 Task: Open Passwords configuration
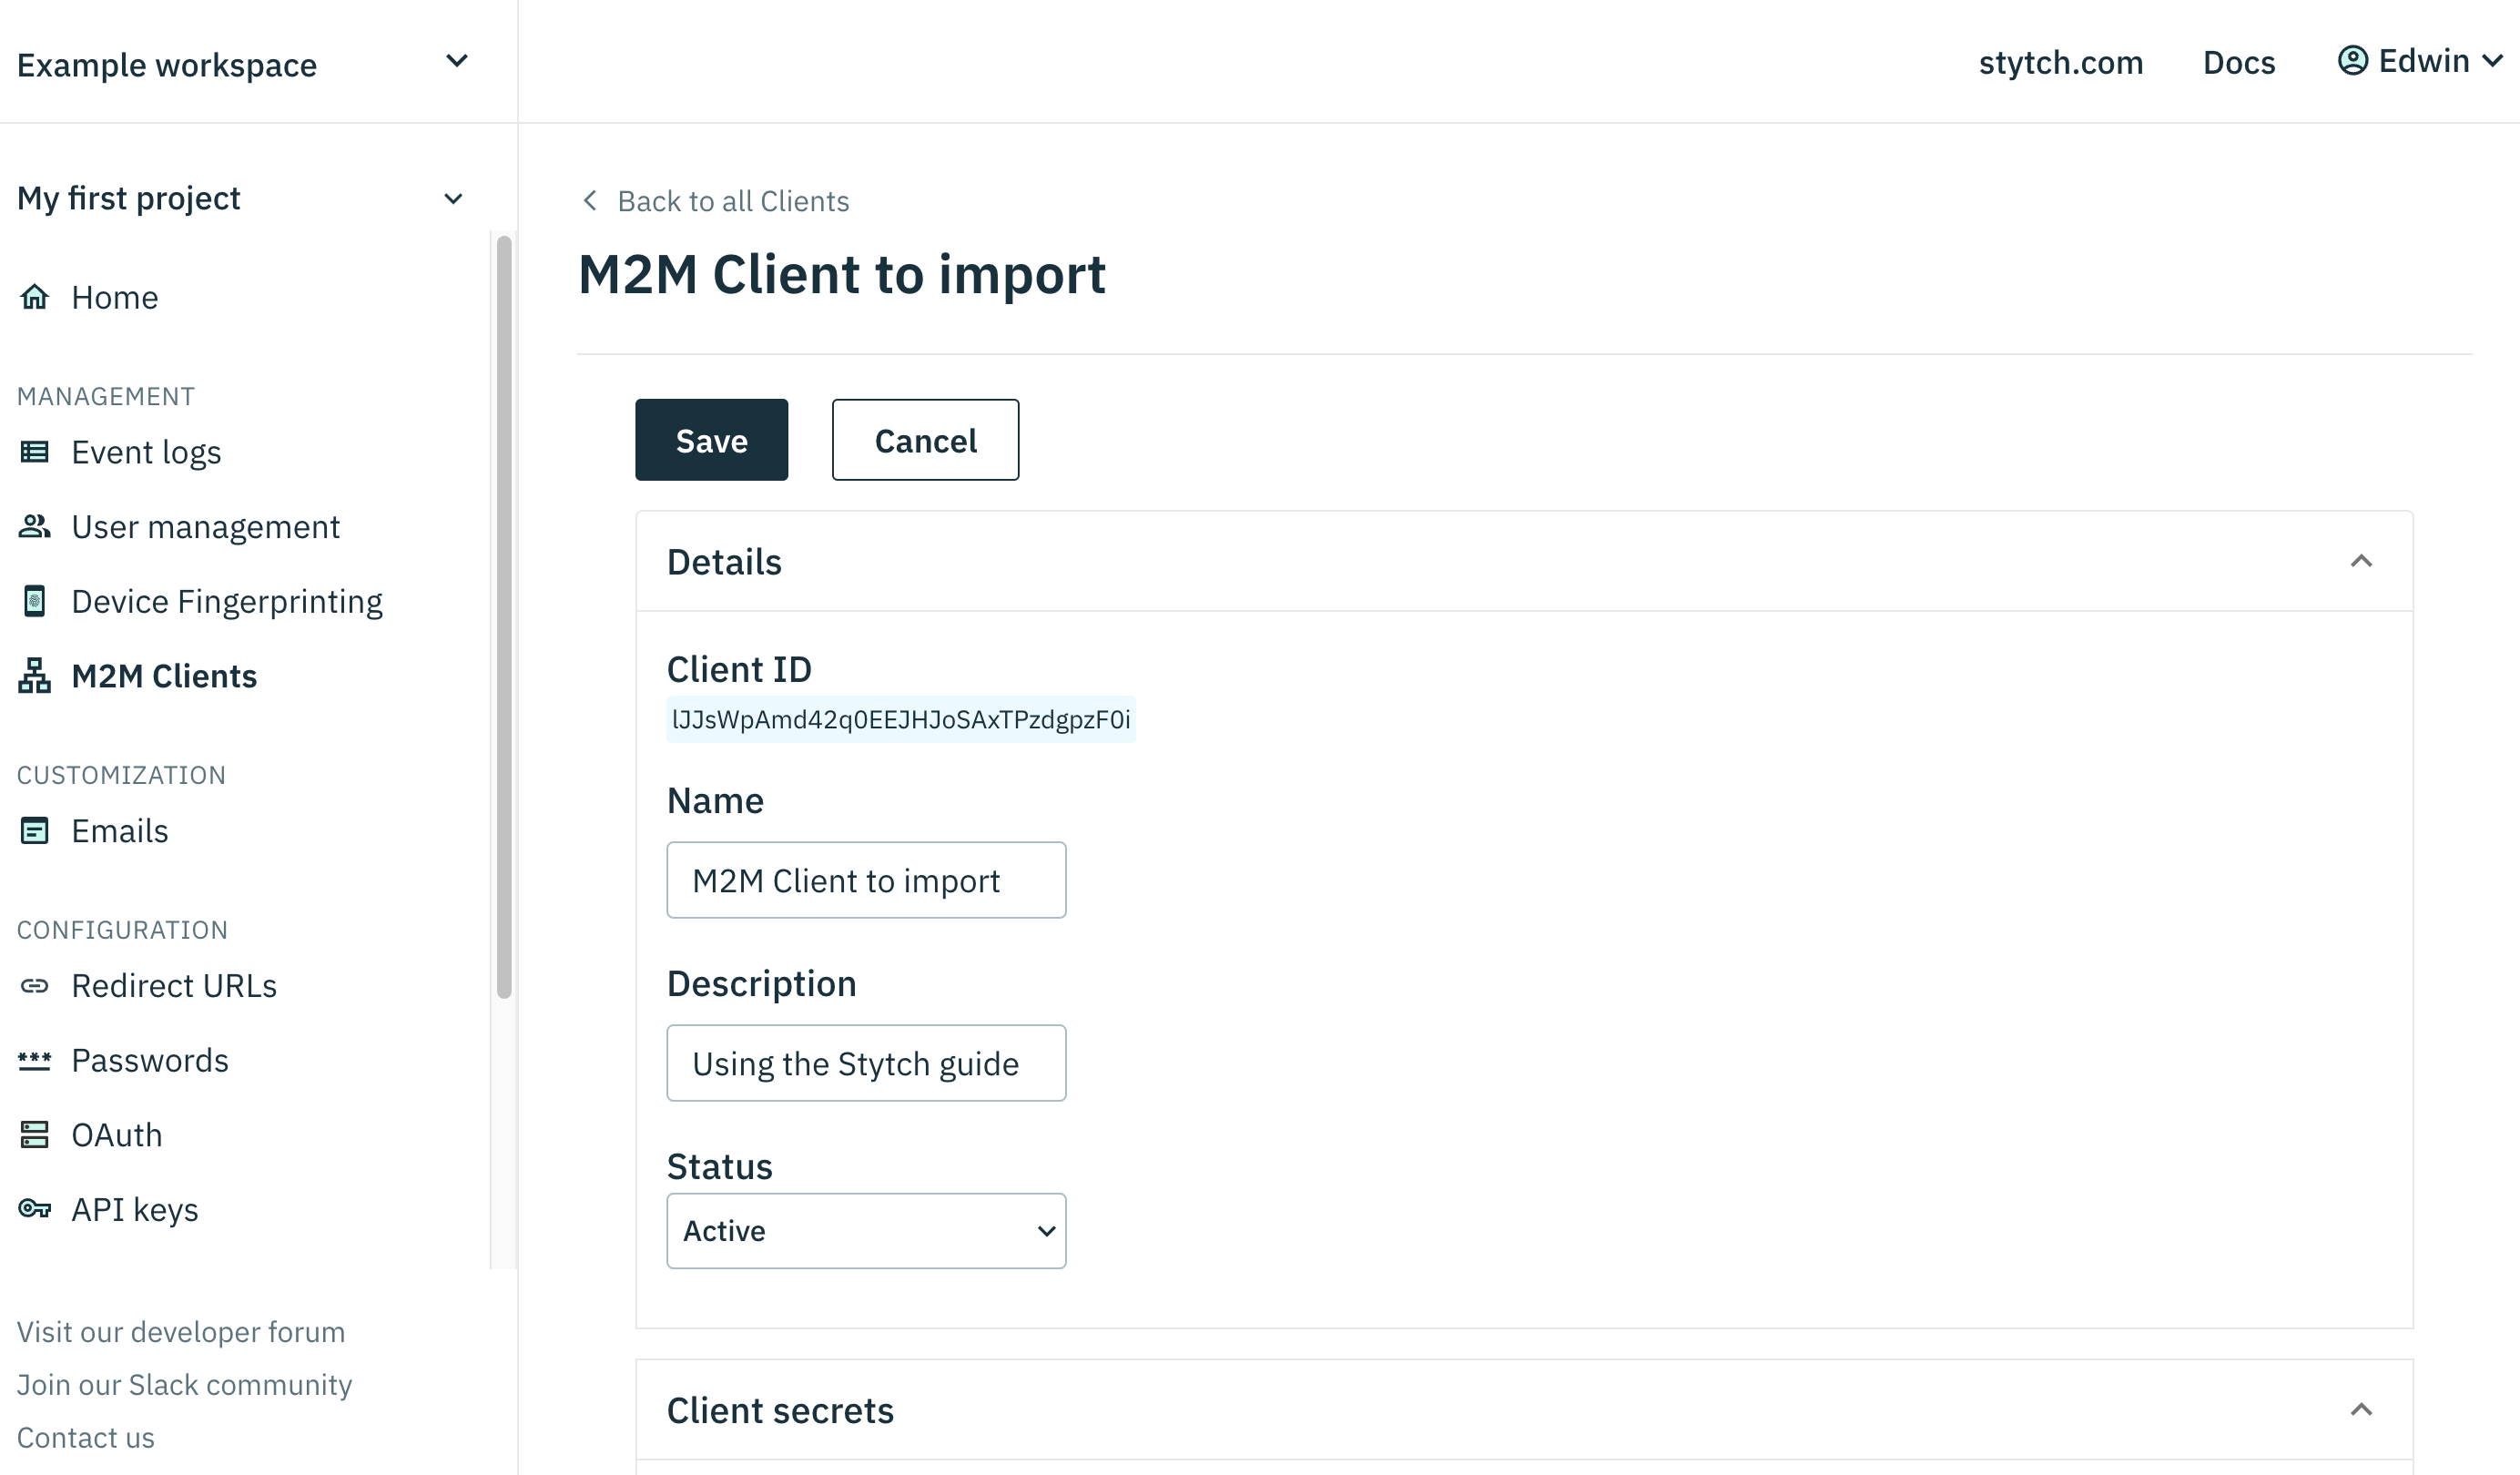coord(150,1060)
